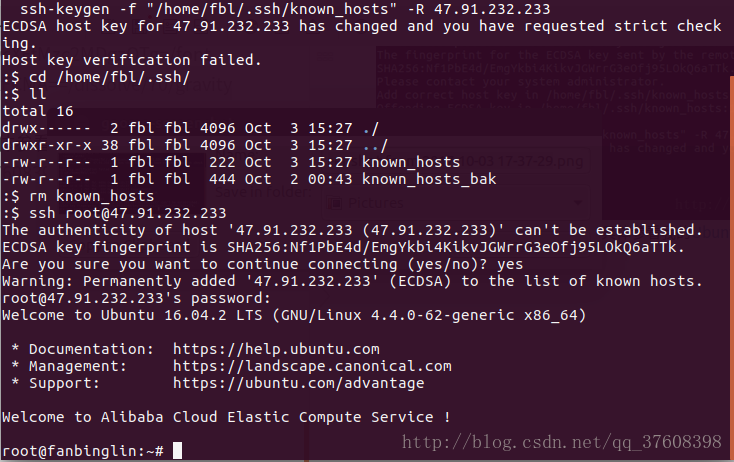Click the 'yes' answer to connection prompt
The width and height of the screenshot is (734, 462).
click(510, 263)
